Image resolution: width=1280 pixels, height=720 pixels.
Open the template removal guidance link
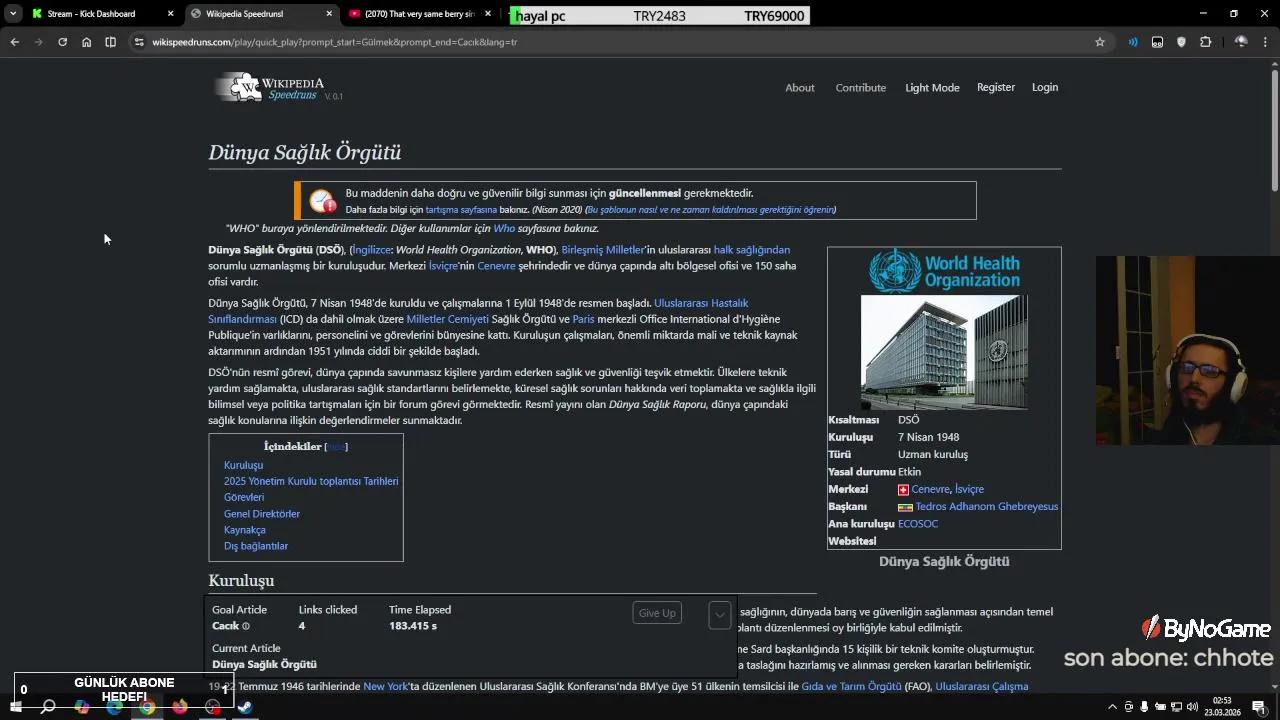pos(710,210)
